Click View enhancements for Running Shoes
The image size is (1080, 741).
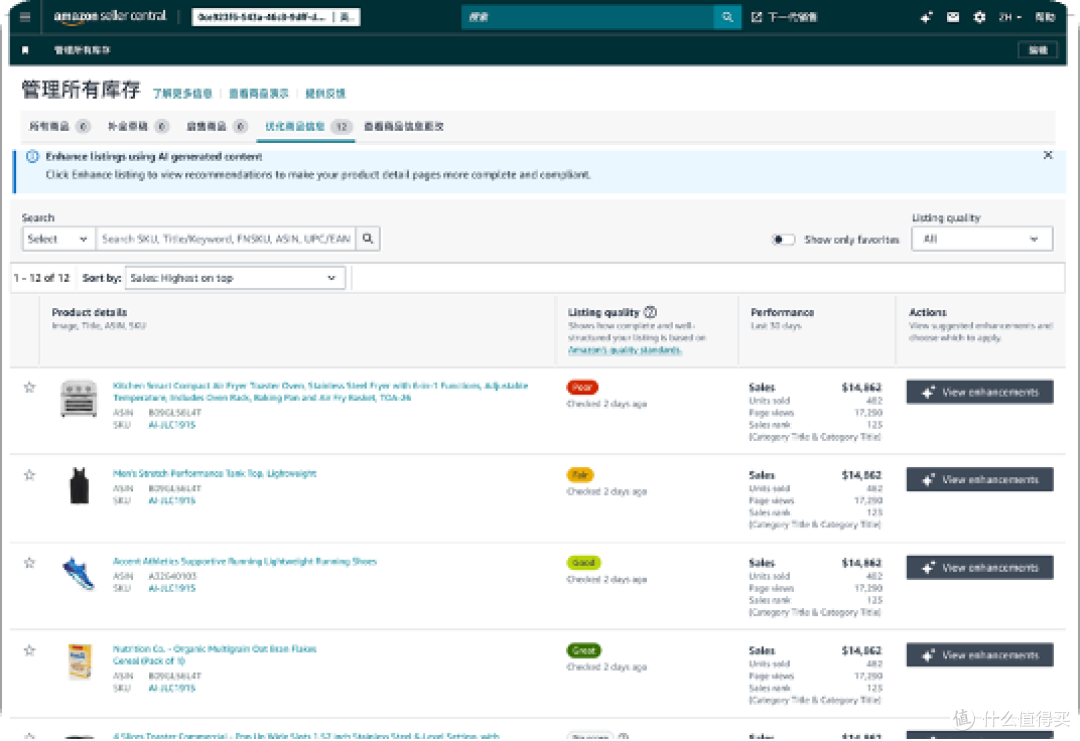(979, 567)
